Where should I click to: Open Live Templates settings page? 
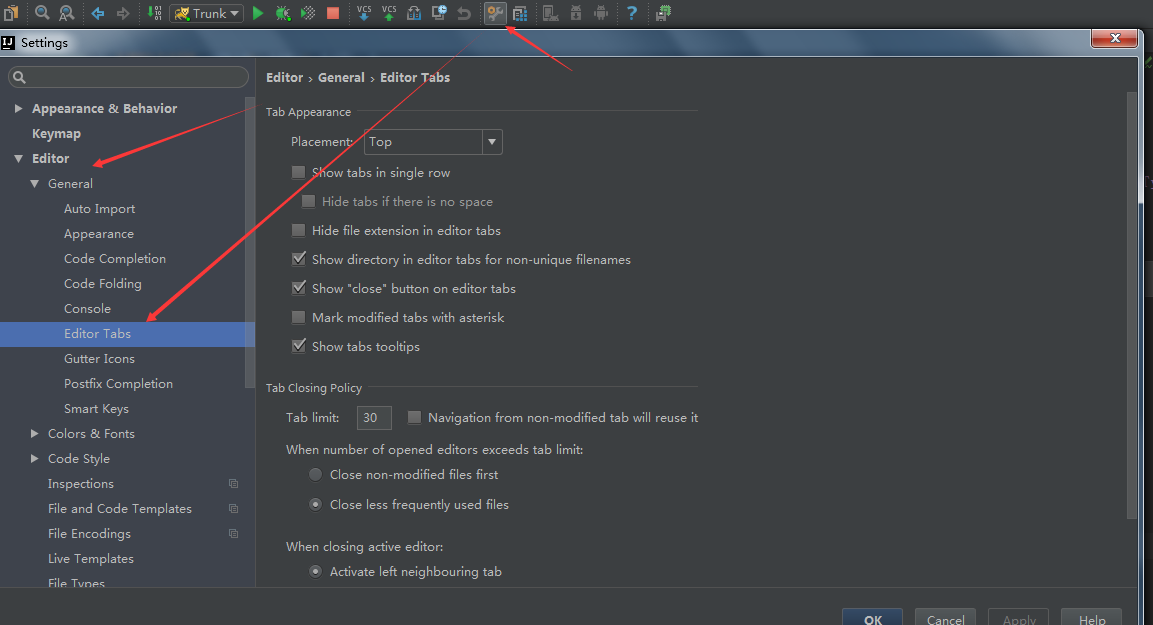click(90, 559)
